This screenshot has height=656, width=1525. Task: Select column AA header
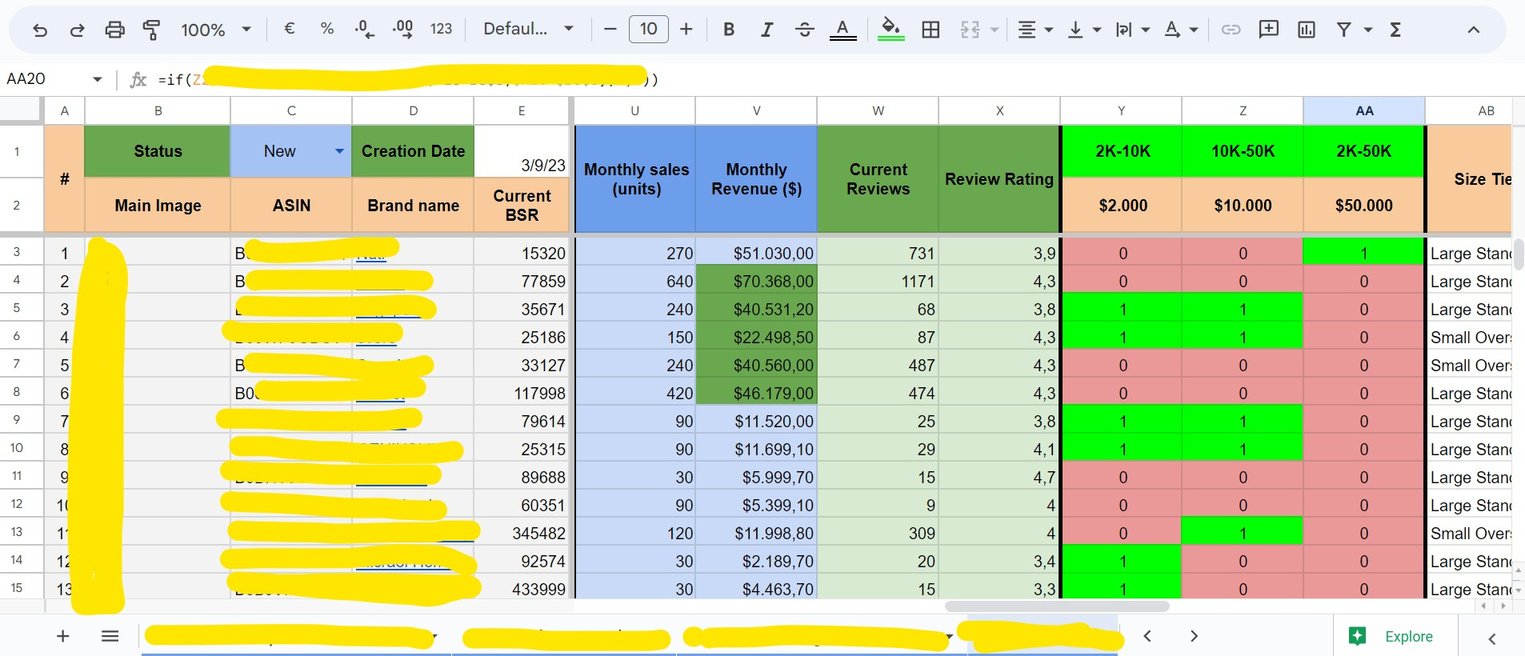coord(1364,111)
